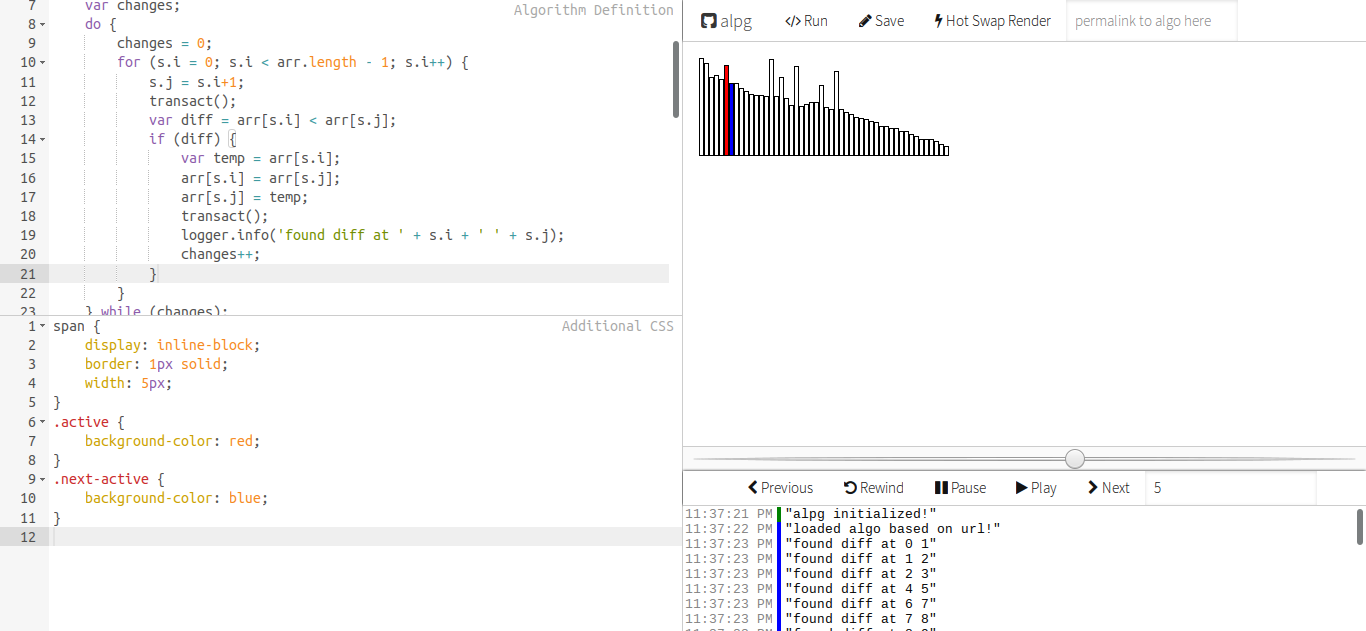Click the blue next-active bar in the chart
This screenshot has width=1366, height=631.
click(731, 119)
